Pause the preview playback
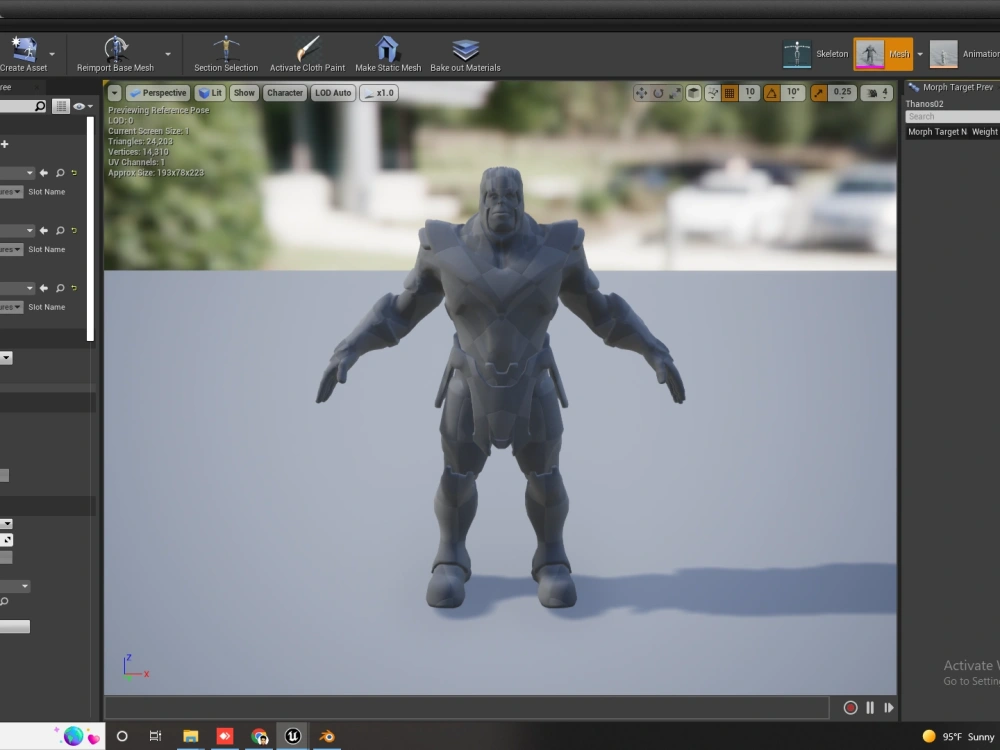Screen dimensions: 1000x750 (x=870, y=707)
